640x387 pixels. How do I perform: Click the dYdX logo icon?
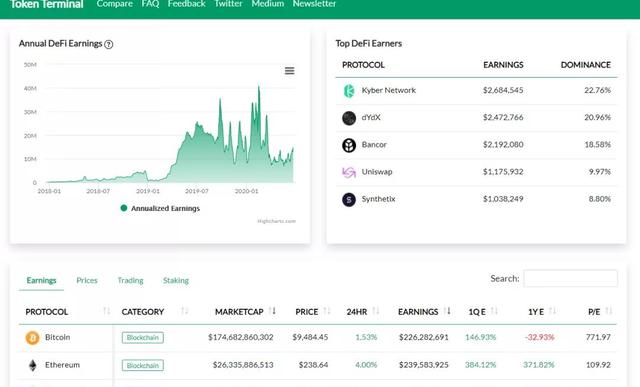pos(349,118)
